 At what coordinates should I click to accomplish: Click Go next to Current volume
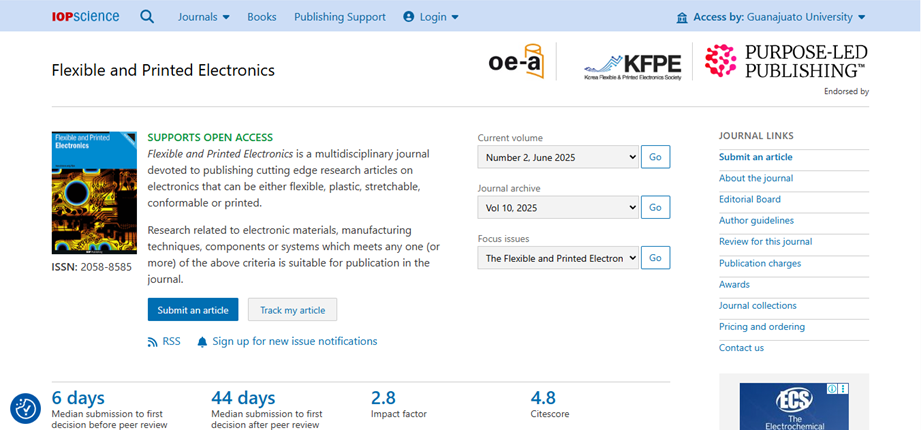pos(656,157)
